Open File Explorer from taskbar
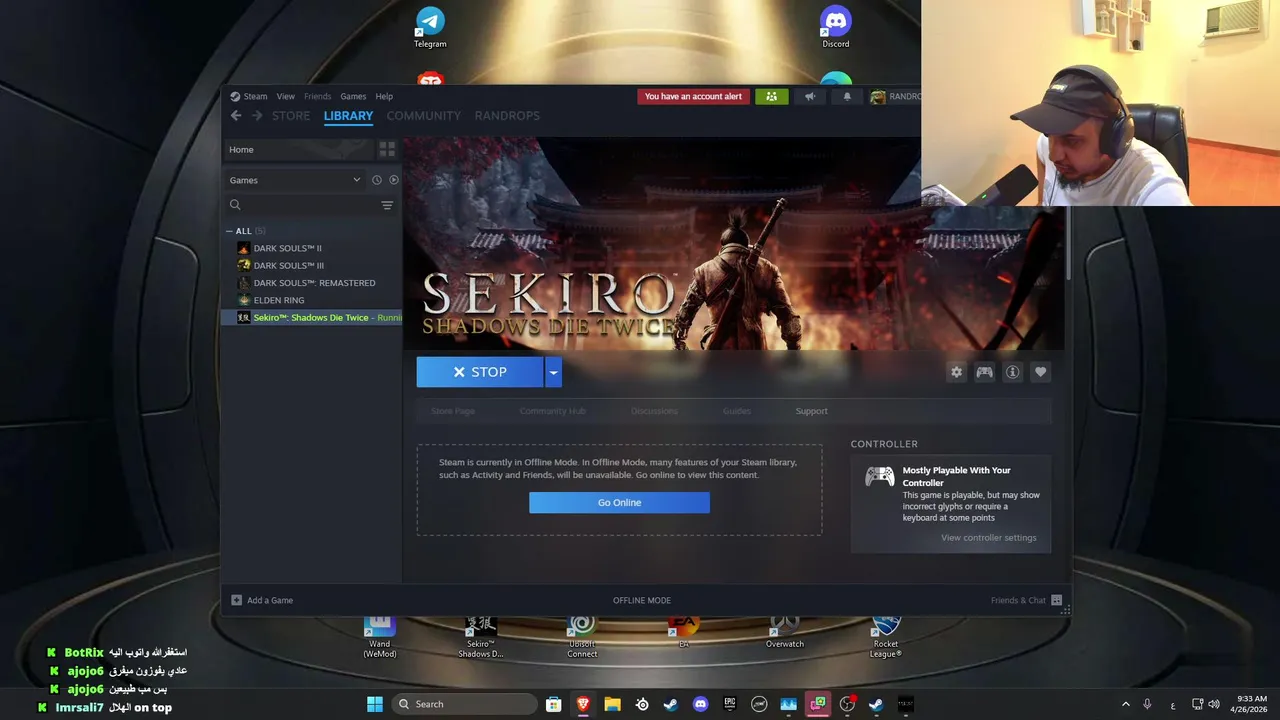The width and height of the screenshot is (1280, 720). click(612, 704)
